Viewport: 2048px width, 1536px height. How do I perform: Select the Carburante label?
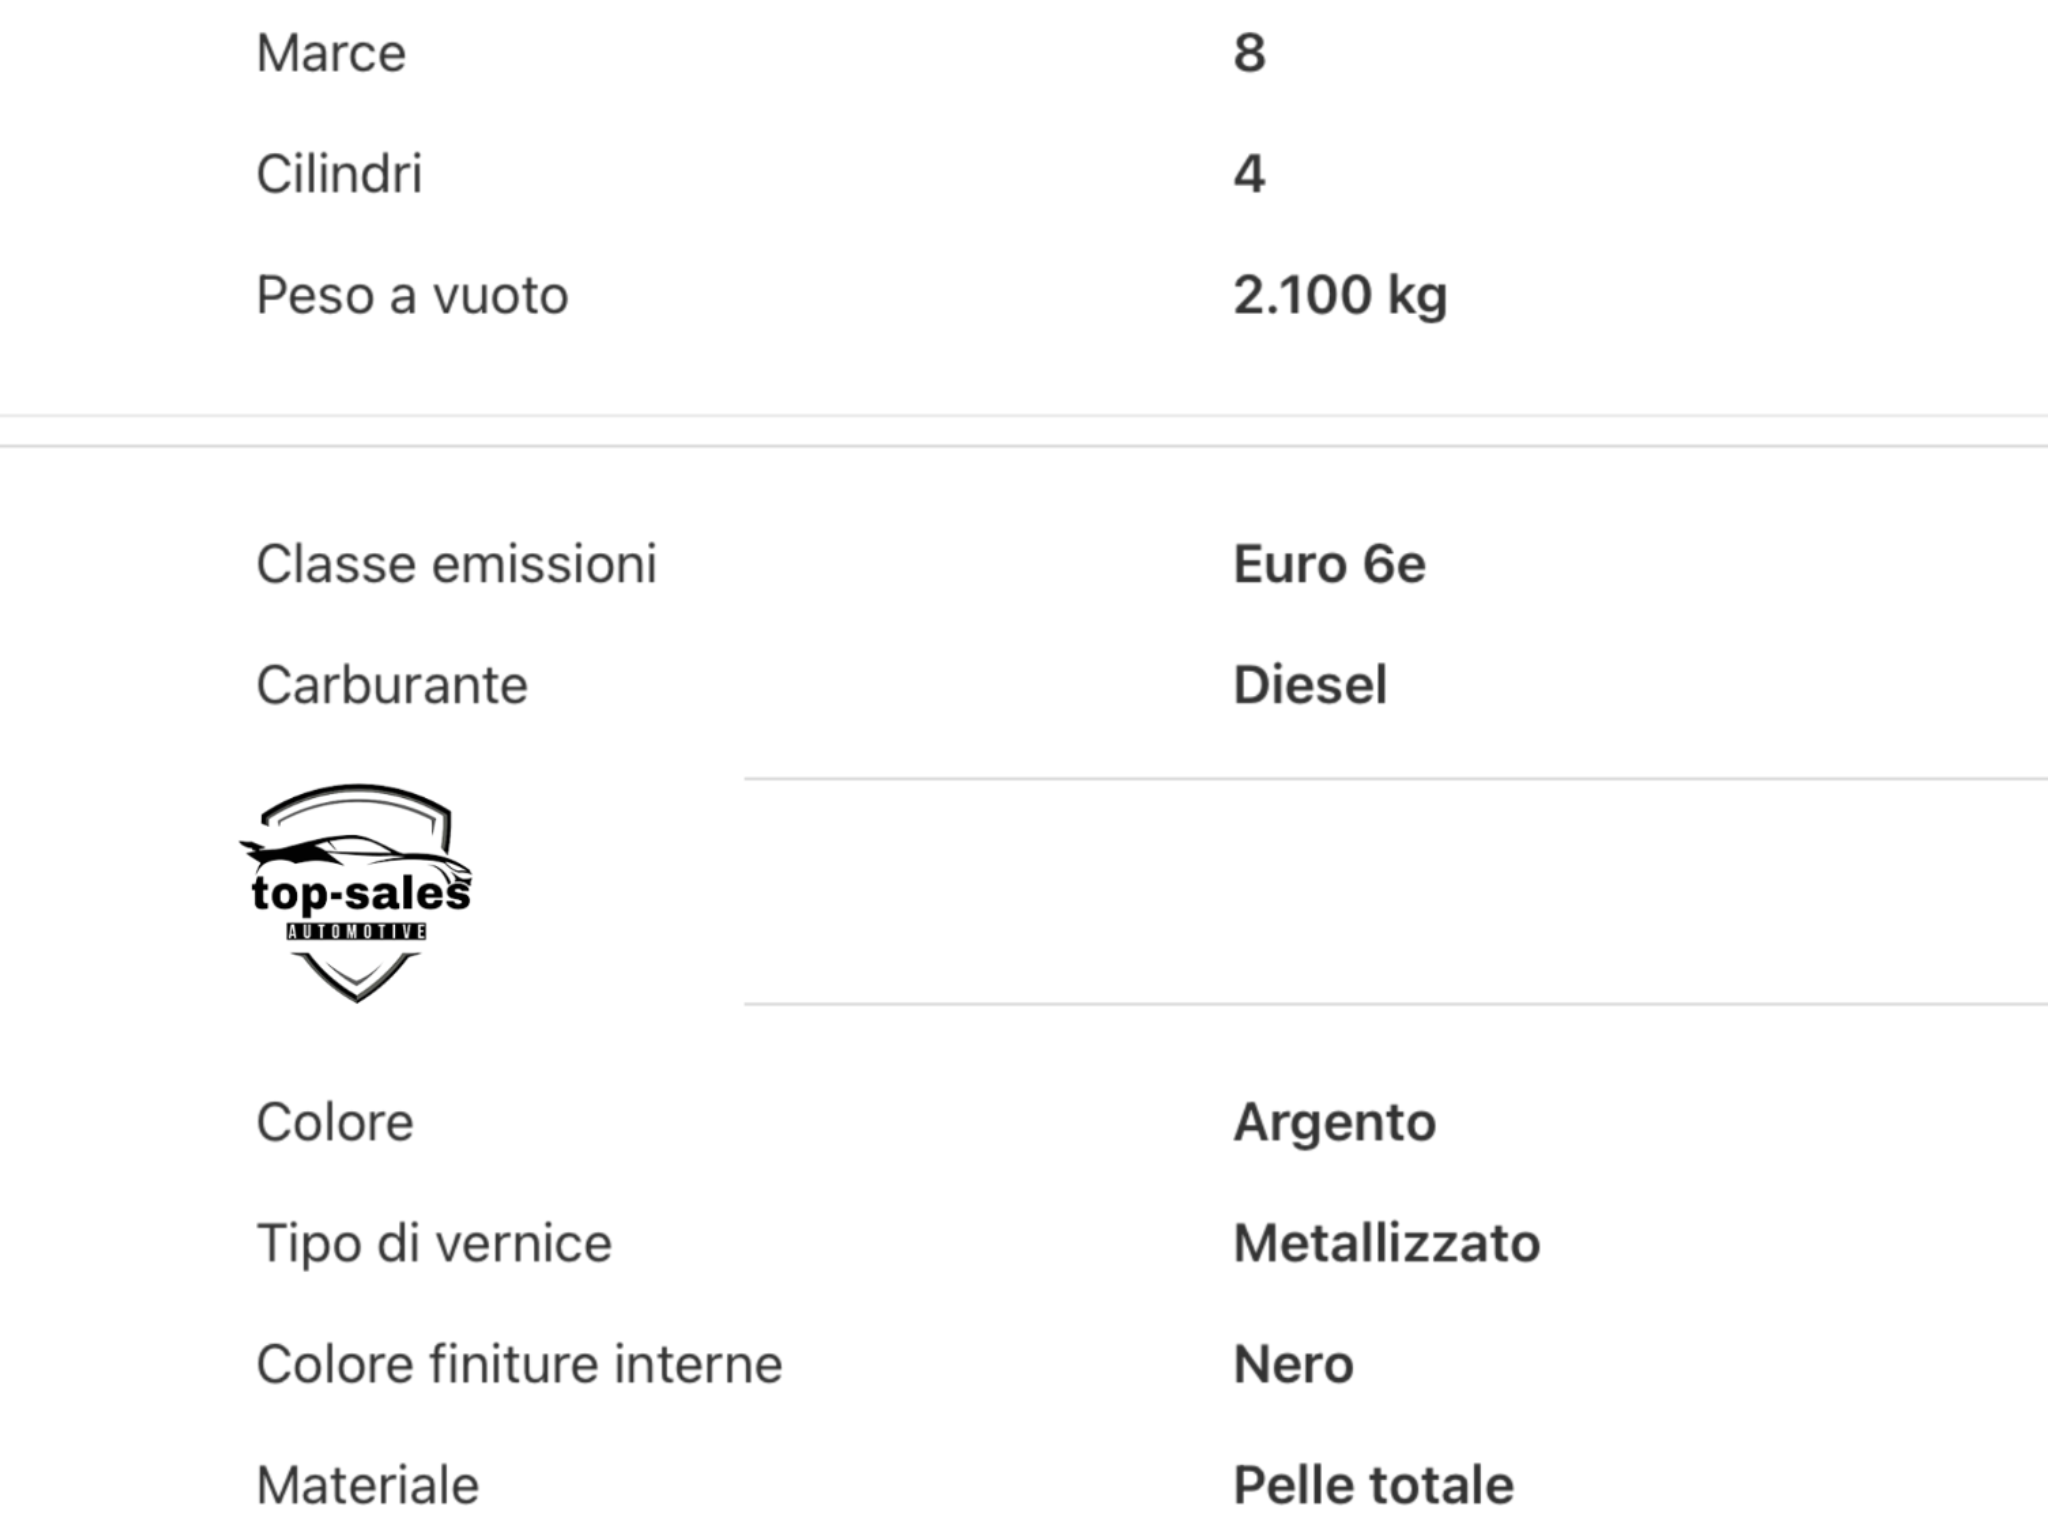[x=391, y=685]
